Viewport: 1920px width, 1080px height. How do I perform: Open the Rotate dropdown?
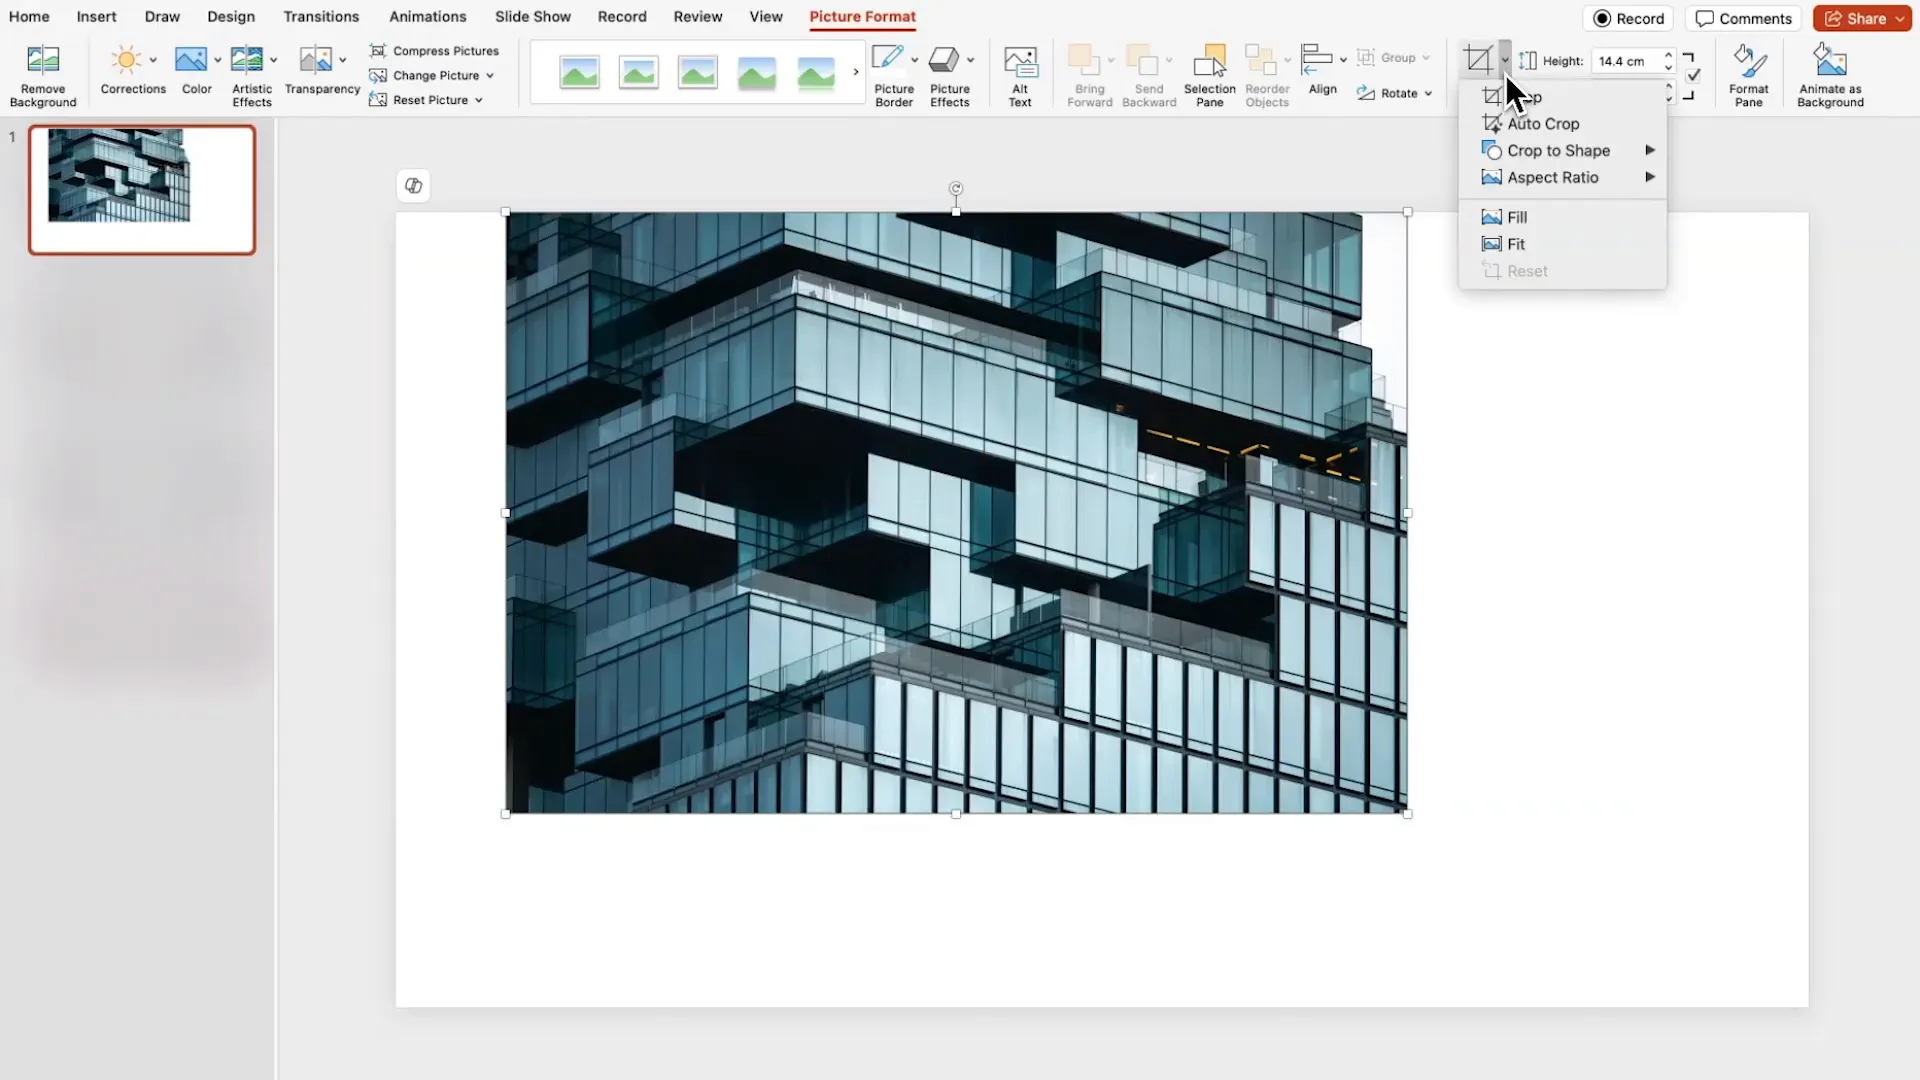[x=1395, y=93]
